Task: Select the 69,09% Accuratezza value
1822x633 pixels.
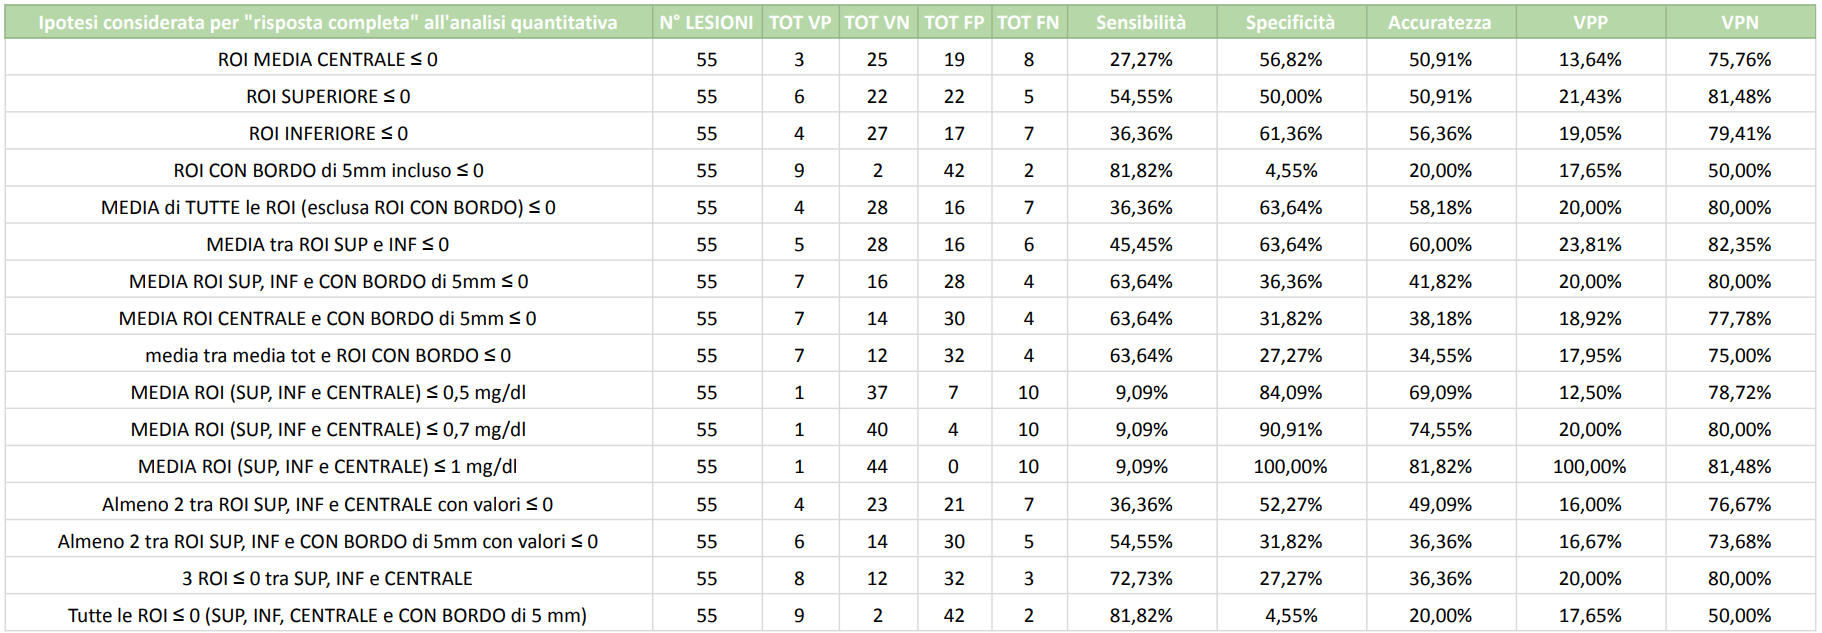Action: (x=1439, y=392)
